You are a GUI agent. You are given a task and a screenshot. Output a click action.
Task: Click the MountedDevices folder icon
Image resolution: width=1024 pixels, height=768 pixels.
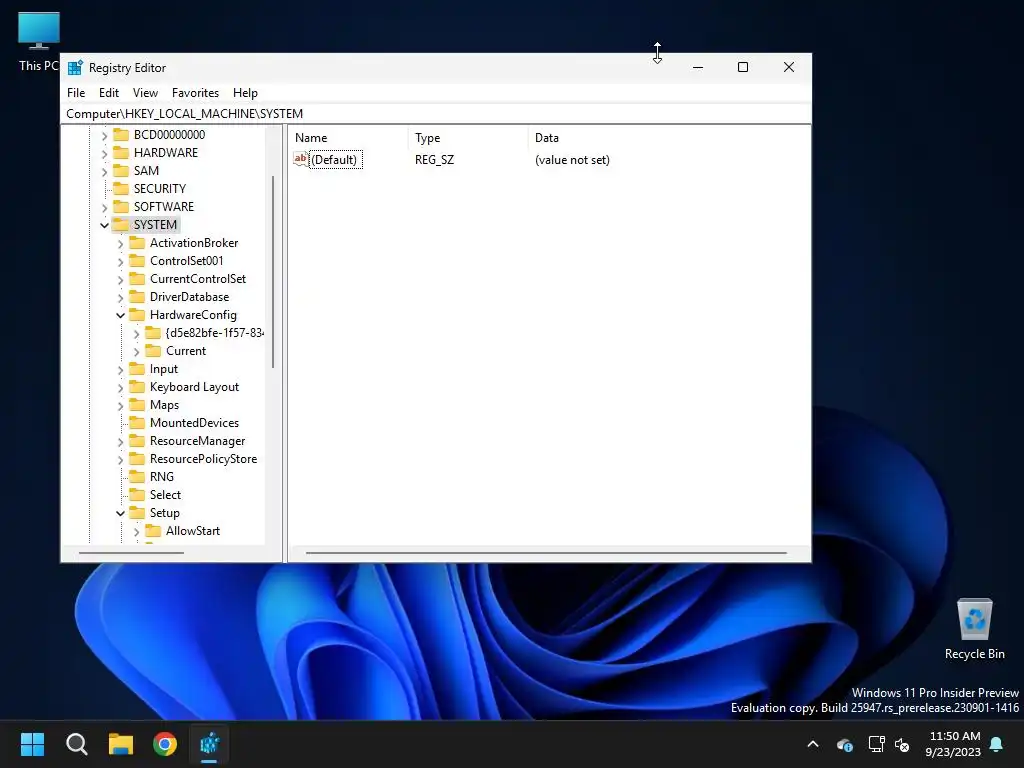[x=137, y=423]
